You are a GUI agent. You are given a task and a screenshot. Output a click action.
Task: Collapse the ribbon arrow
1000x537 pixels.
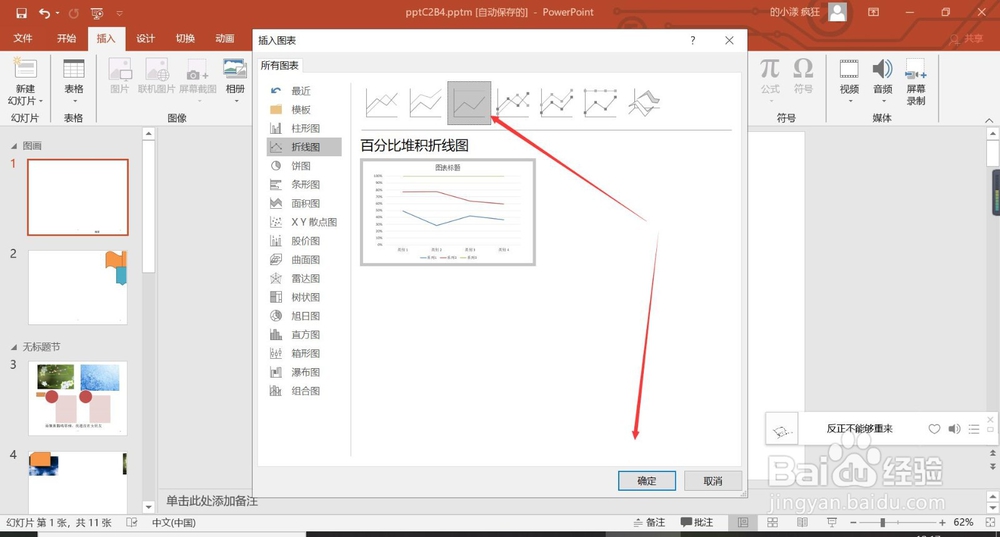point(989,120)
